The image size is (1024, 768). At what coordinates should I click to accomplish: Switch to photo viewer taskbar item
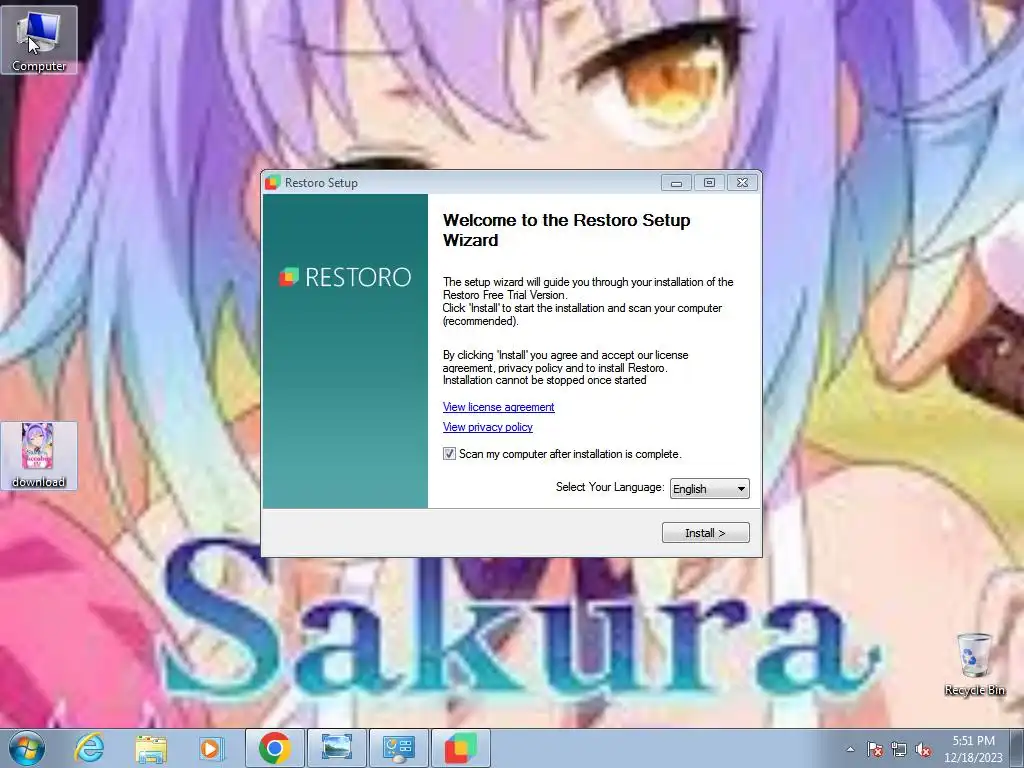[337, 748]
